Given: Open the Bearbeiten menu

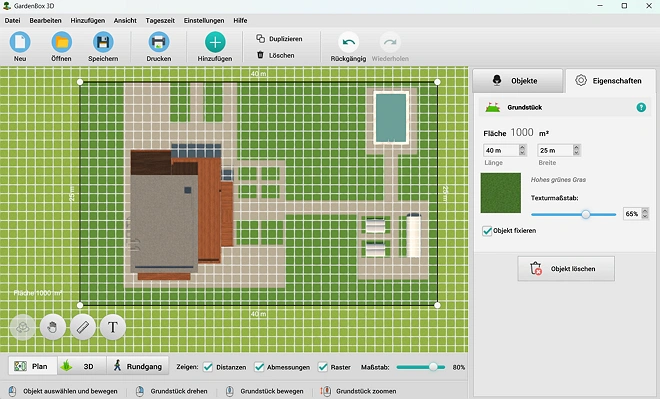Looking at the screenshot, I should click(x=45, y=20).
